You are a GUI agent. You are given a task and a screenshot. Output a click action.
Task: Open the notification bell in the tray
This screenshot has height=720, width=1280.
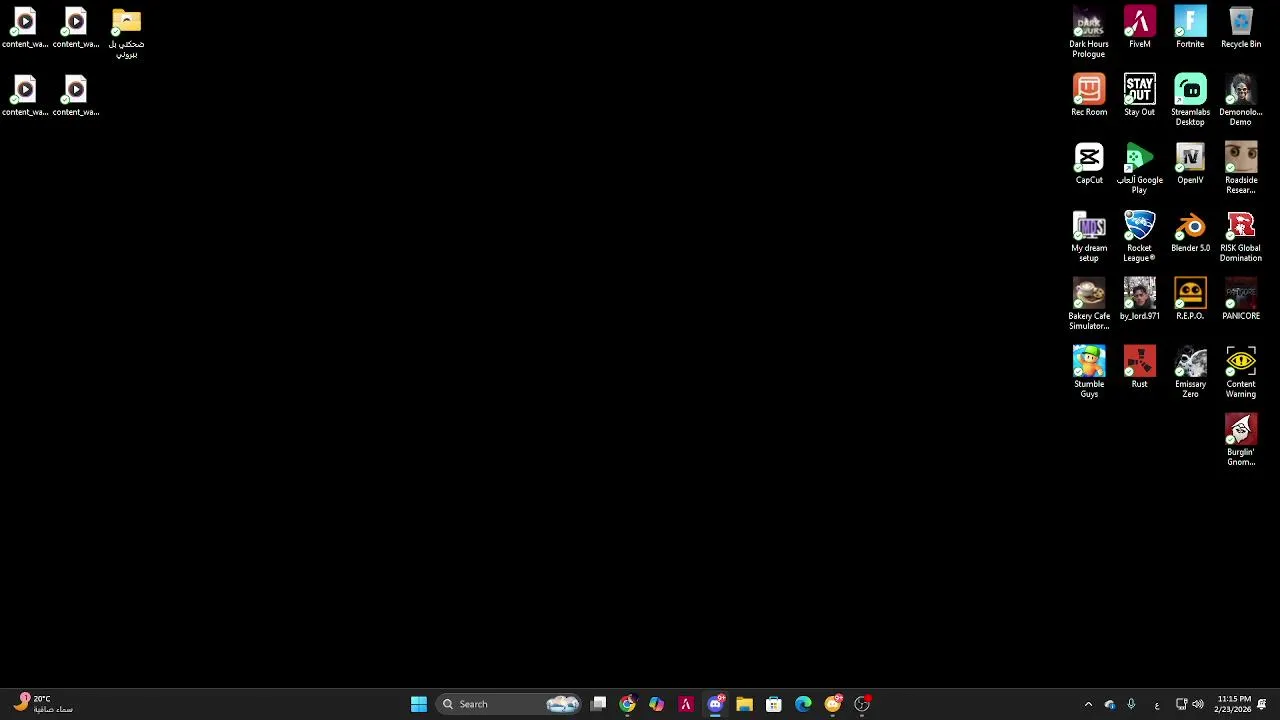pyautogui.click(x=1262, y=704)
